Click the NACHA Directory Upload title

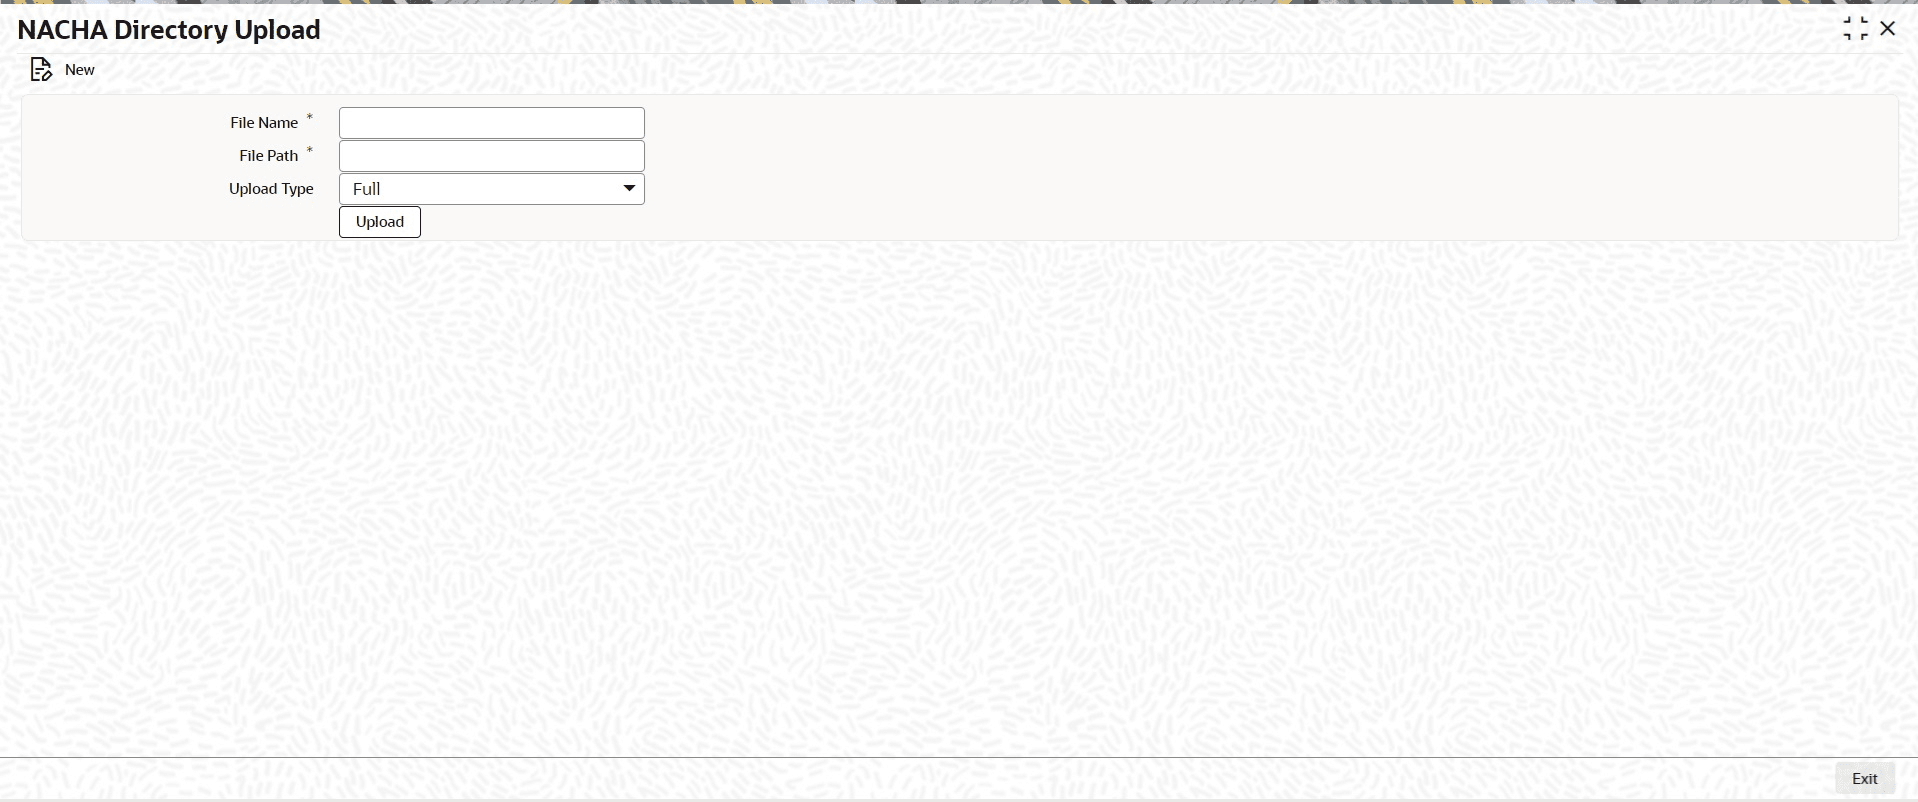coord(169,30)
